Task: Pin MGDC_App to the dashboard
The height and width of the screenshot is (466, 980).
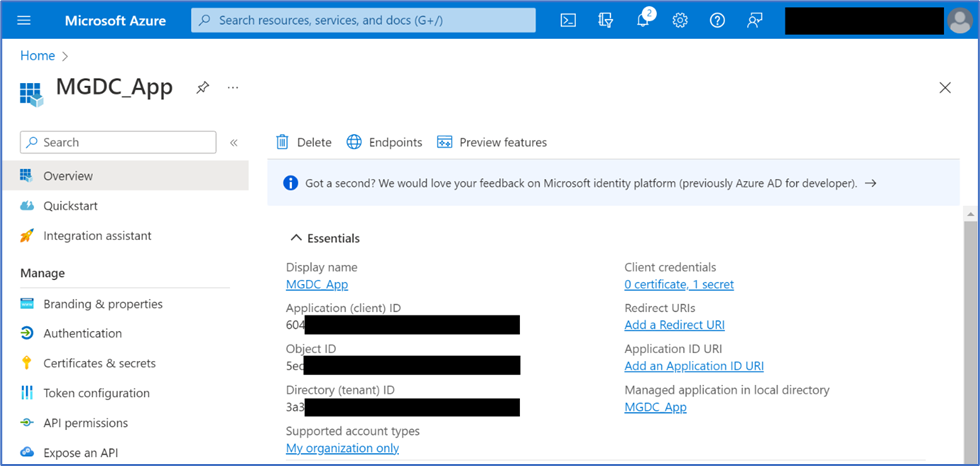Action: pos(202,87)
